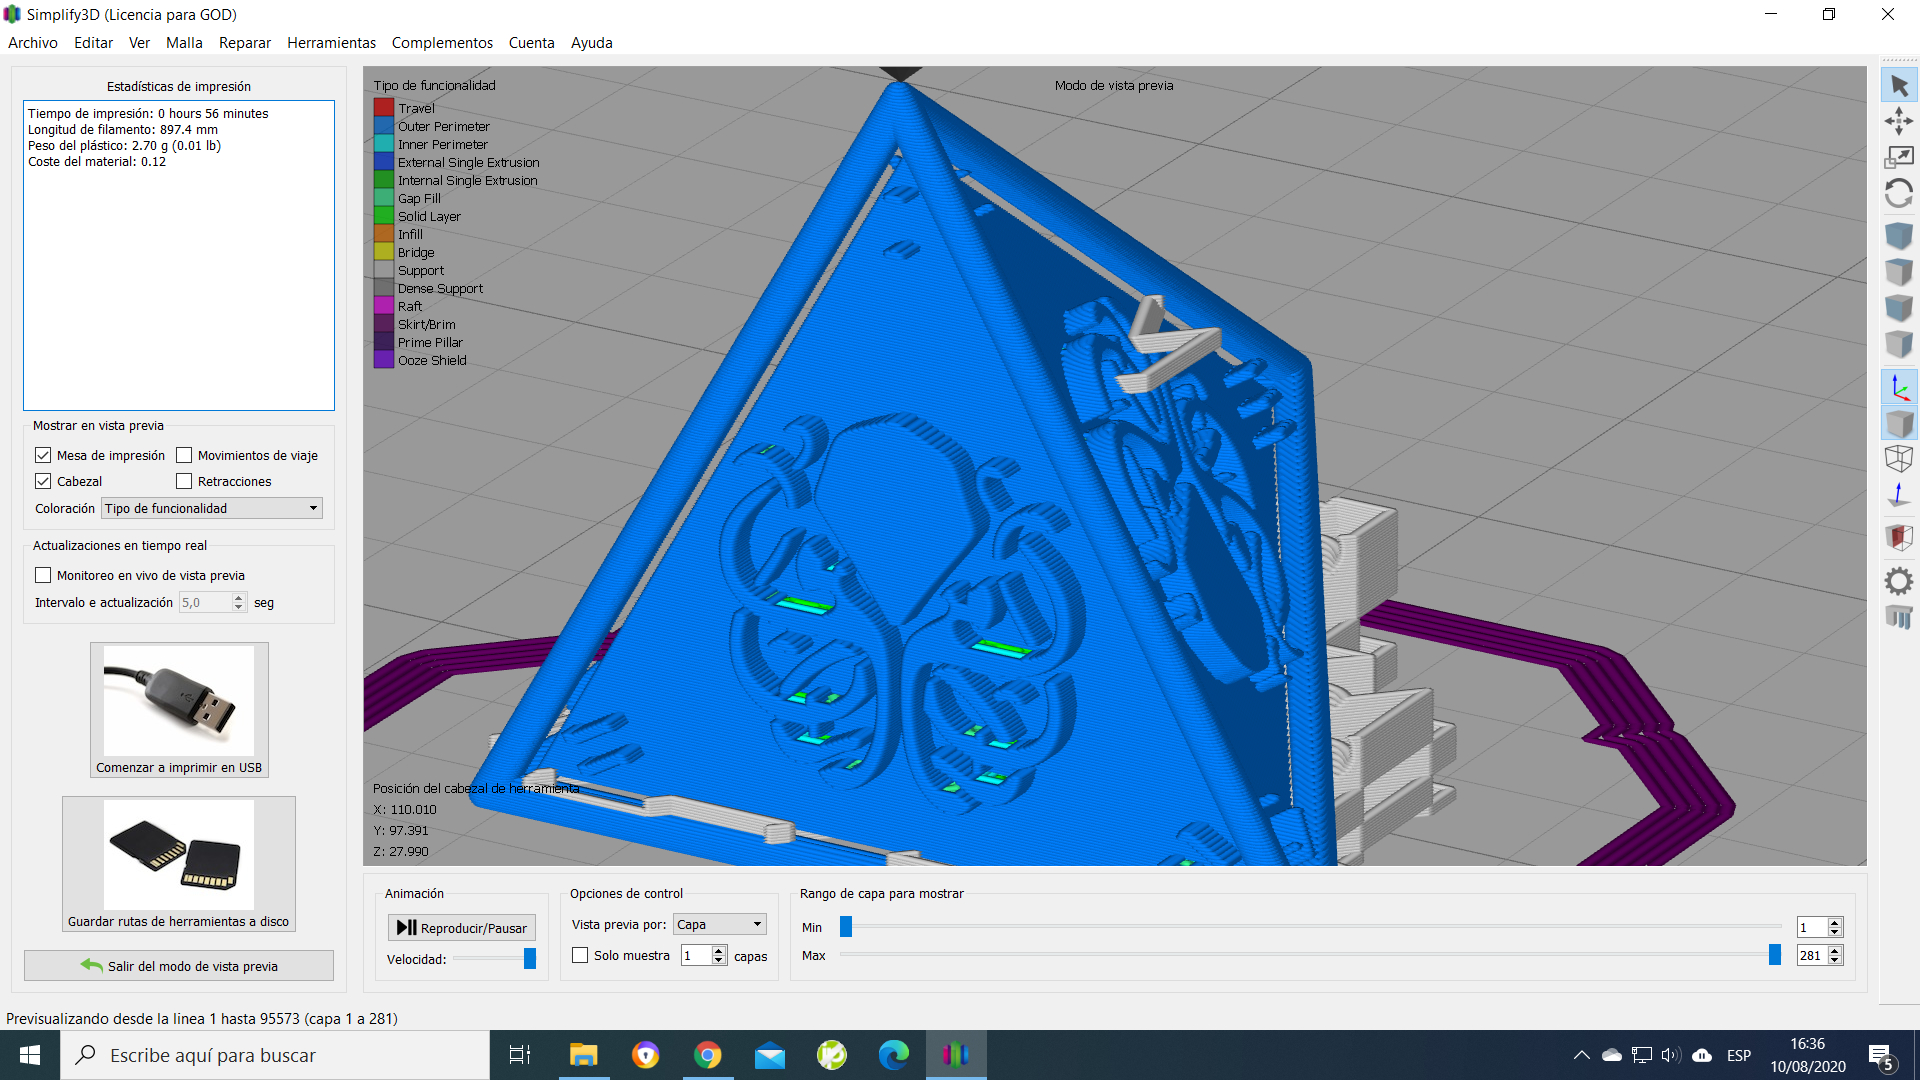Activate the translate view tool
1920x1080 pixels.
[x=1899, y=122]
